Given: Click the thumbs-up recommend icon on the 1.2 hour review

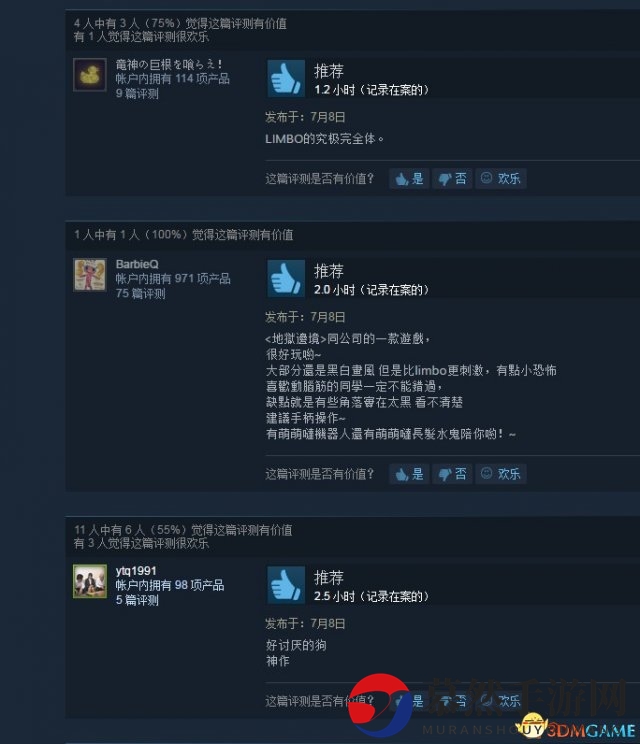Looking at the screenshot, I should (286, 78).
